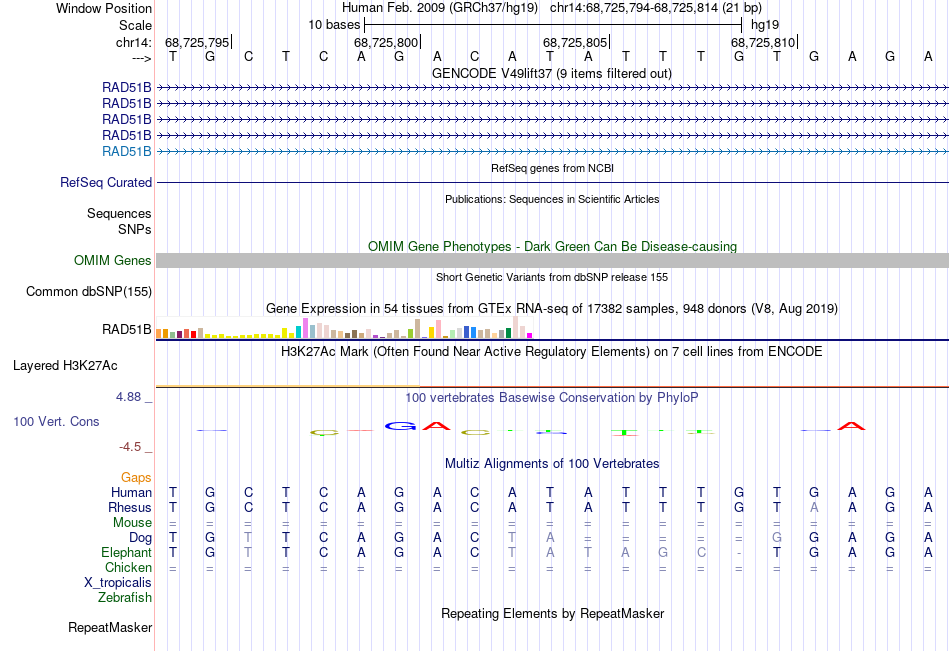Open Multiz Alignments of 100 Vertebrates title
950x651 pixels.
pos(552,464)
